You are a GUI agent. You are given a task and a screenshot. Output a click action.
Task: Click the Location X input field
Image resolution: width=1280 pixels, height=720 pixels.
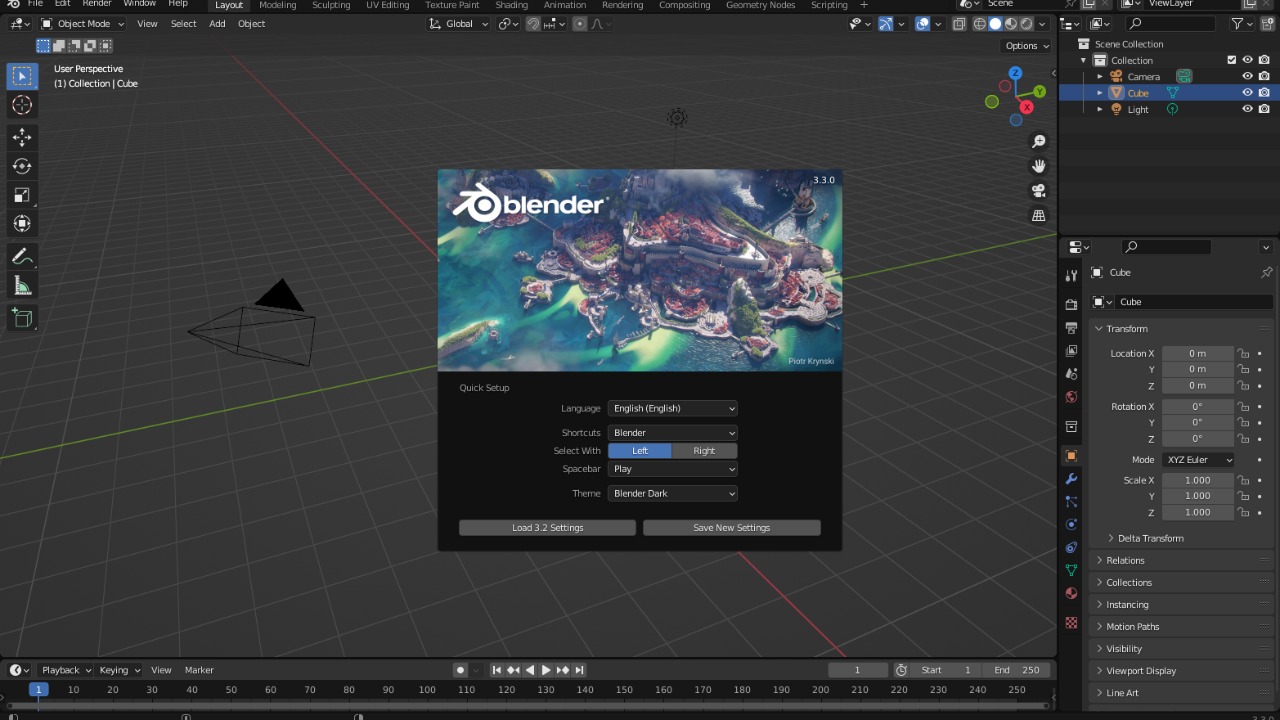click(x=1197, y=353)
